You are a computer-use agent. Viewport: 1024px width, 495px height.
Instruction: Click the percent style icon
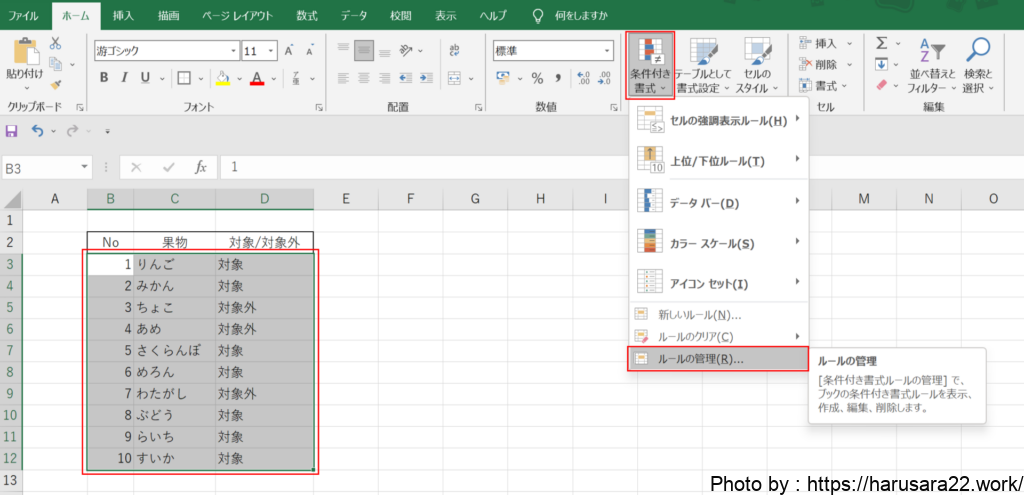point(536,78)
